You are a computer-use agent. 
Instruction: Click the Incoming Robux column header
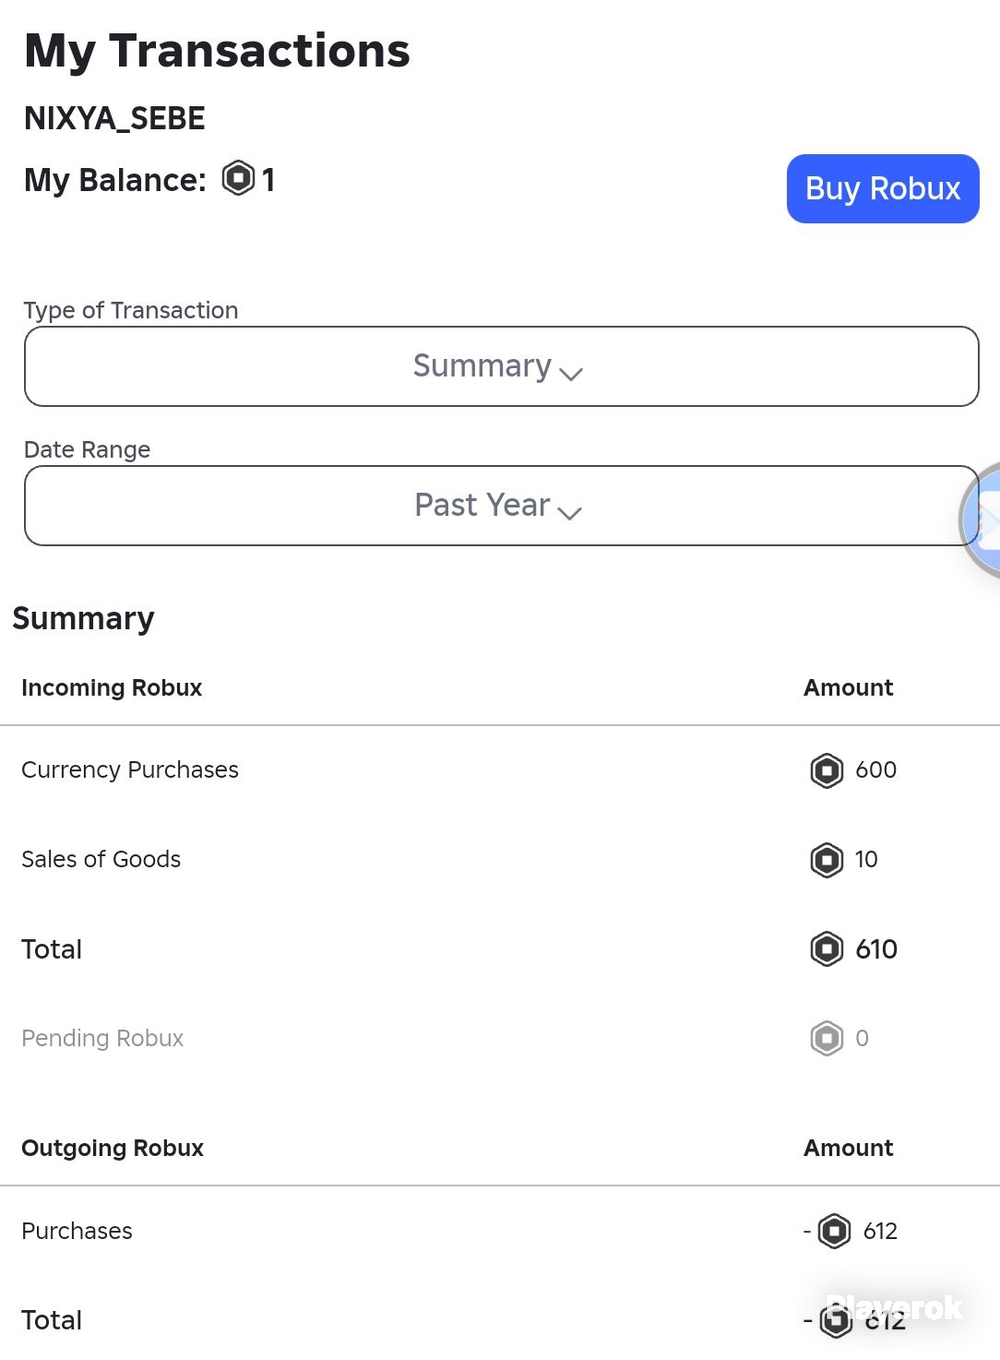[112, 688]
